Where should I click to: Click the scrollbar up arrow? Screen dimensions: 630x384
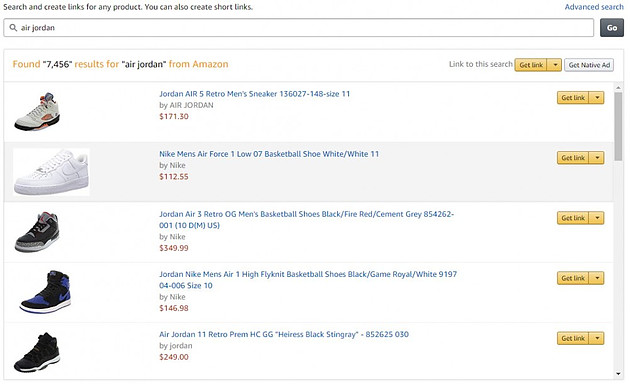618,87
